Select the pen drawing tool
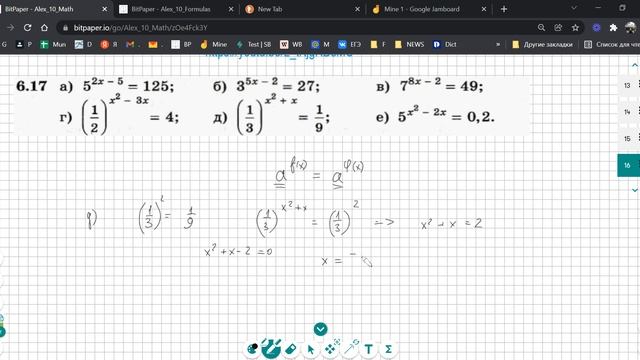The image size is (640, 360). [271, 348]
